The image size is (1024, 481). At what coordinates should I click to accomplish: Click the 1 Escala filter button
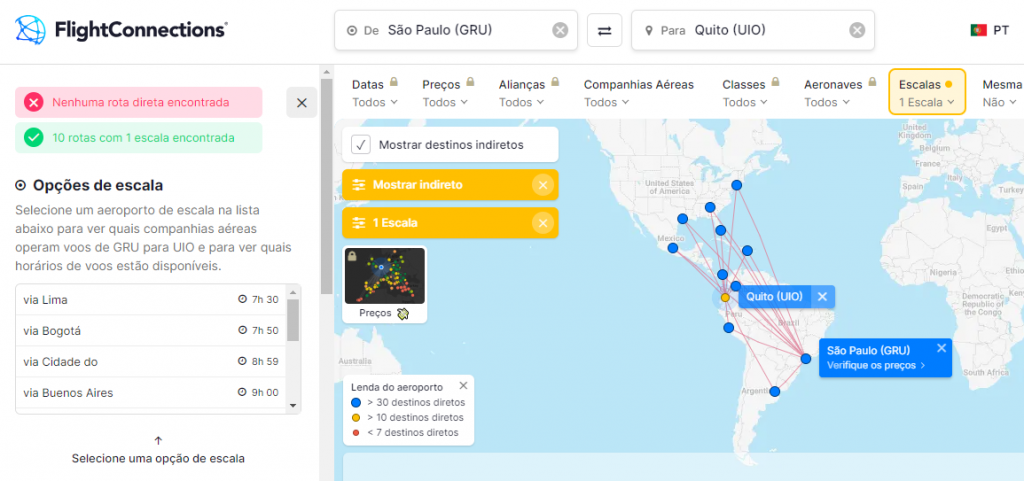(450, 223)
